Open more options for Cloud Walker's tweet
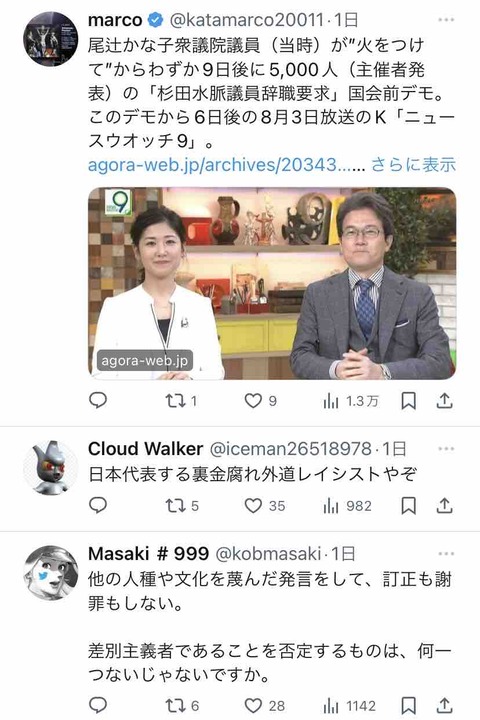 pyautogui.click(x=446, y=449)
